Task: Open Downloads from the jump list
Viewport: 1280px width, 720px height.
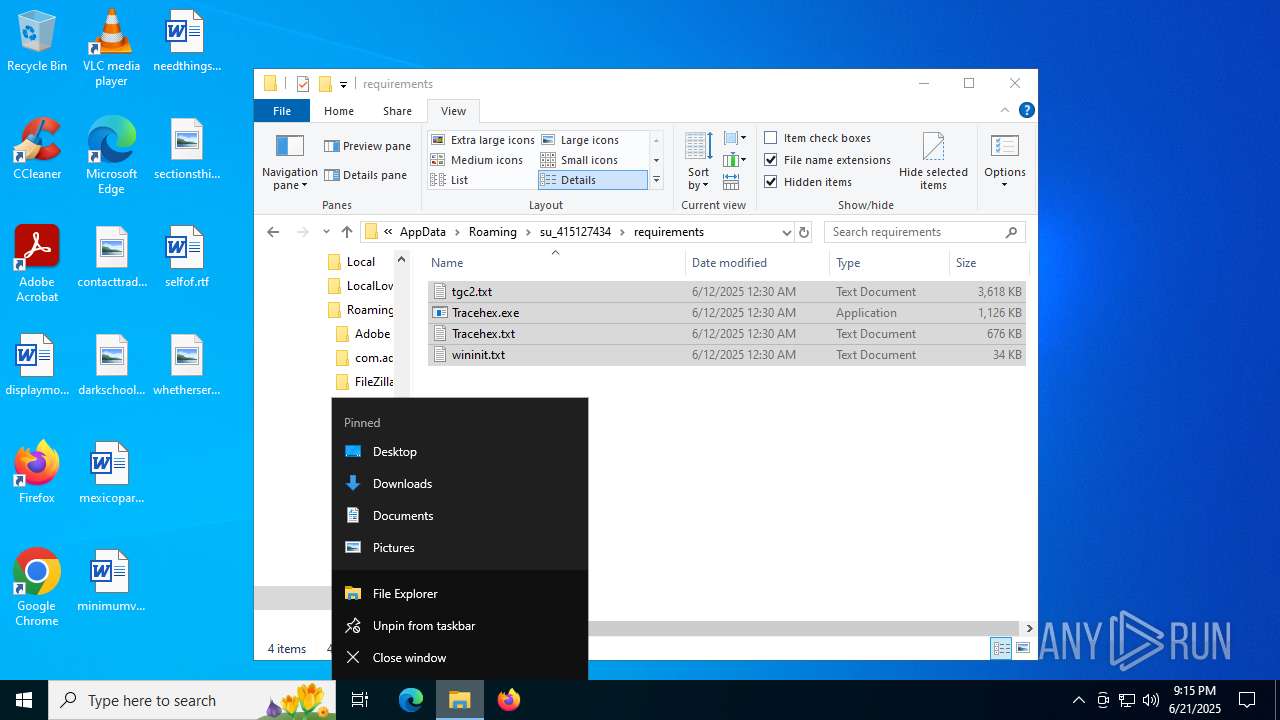Action: click(x=460, y=484)
